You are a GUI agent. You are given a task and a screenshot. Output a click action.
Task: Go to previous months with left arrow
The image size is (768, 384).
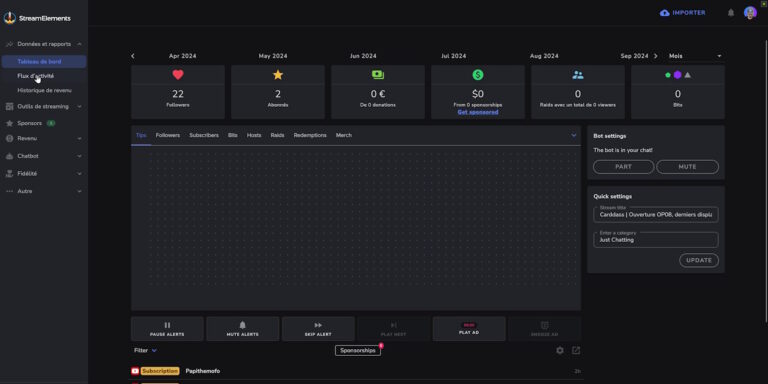(x=133, y=56)
